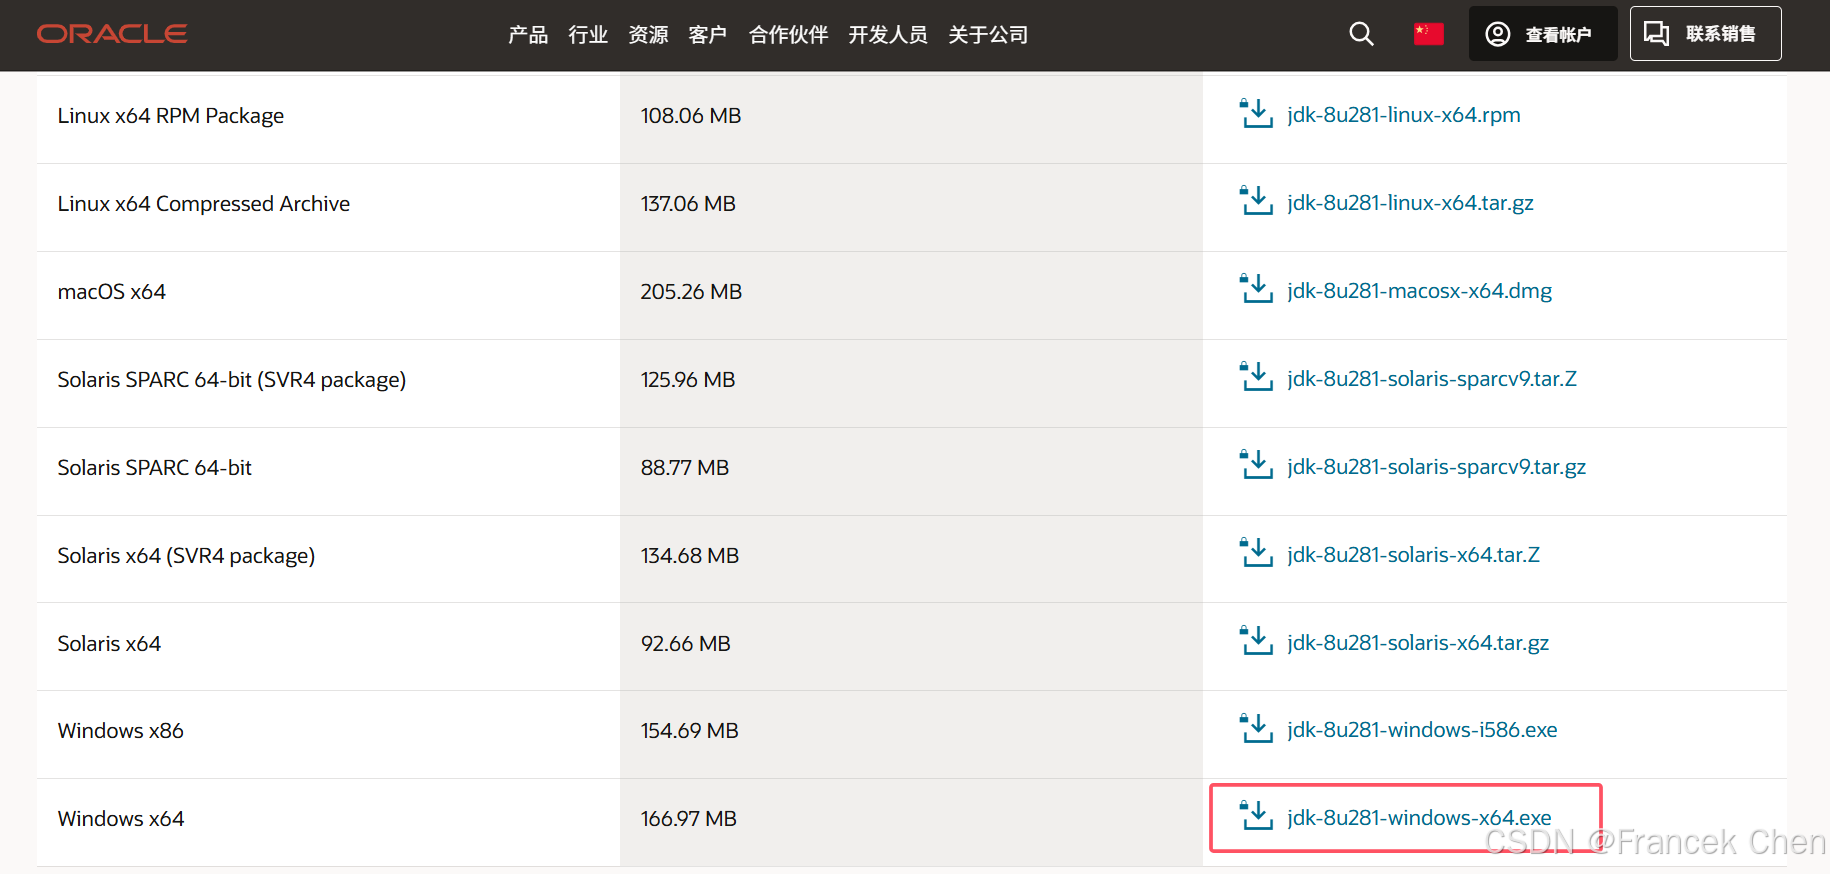The image size is (1830, 874).
Task: Select the Linux x64 Compressed Archive text
Action: click(x=204, y=204)
